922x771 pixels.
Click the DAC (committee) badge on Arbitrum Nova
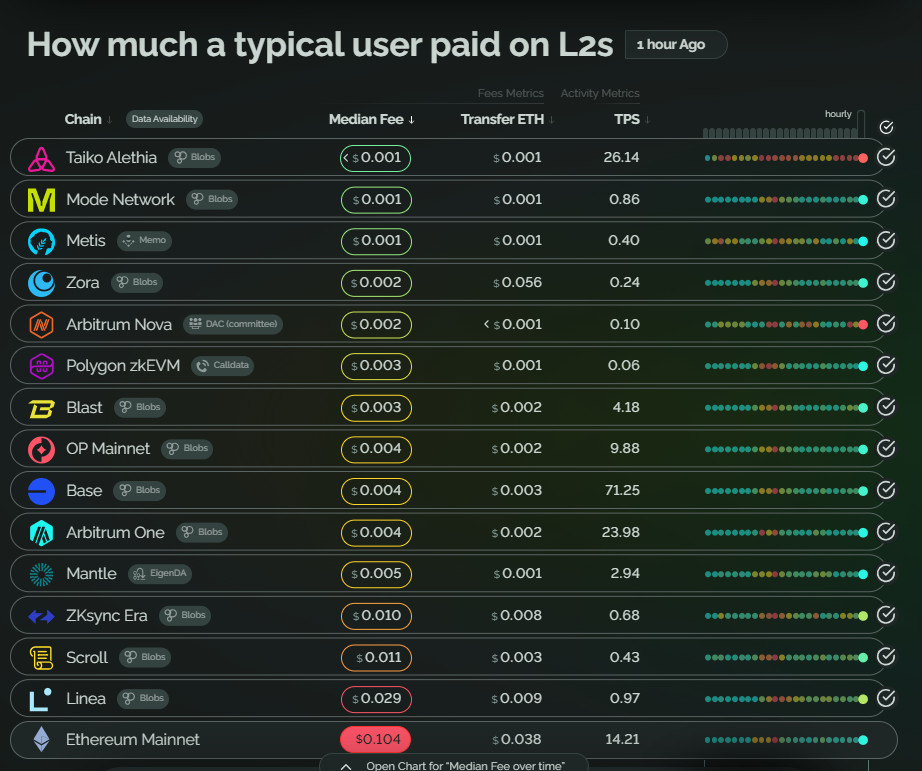(233, 323)
